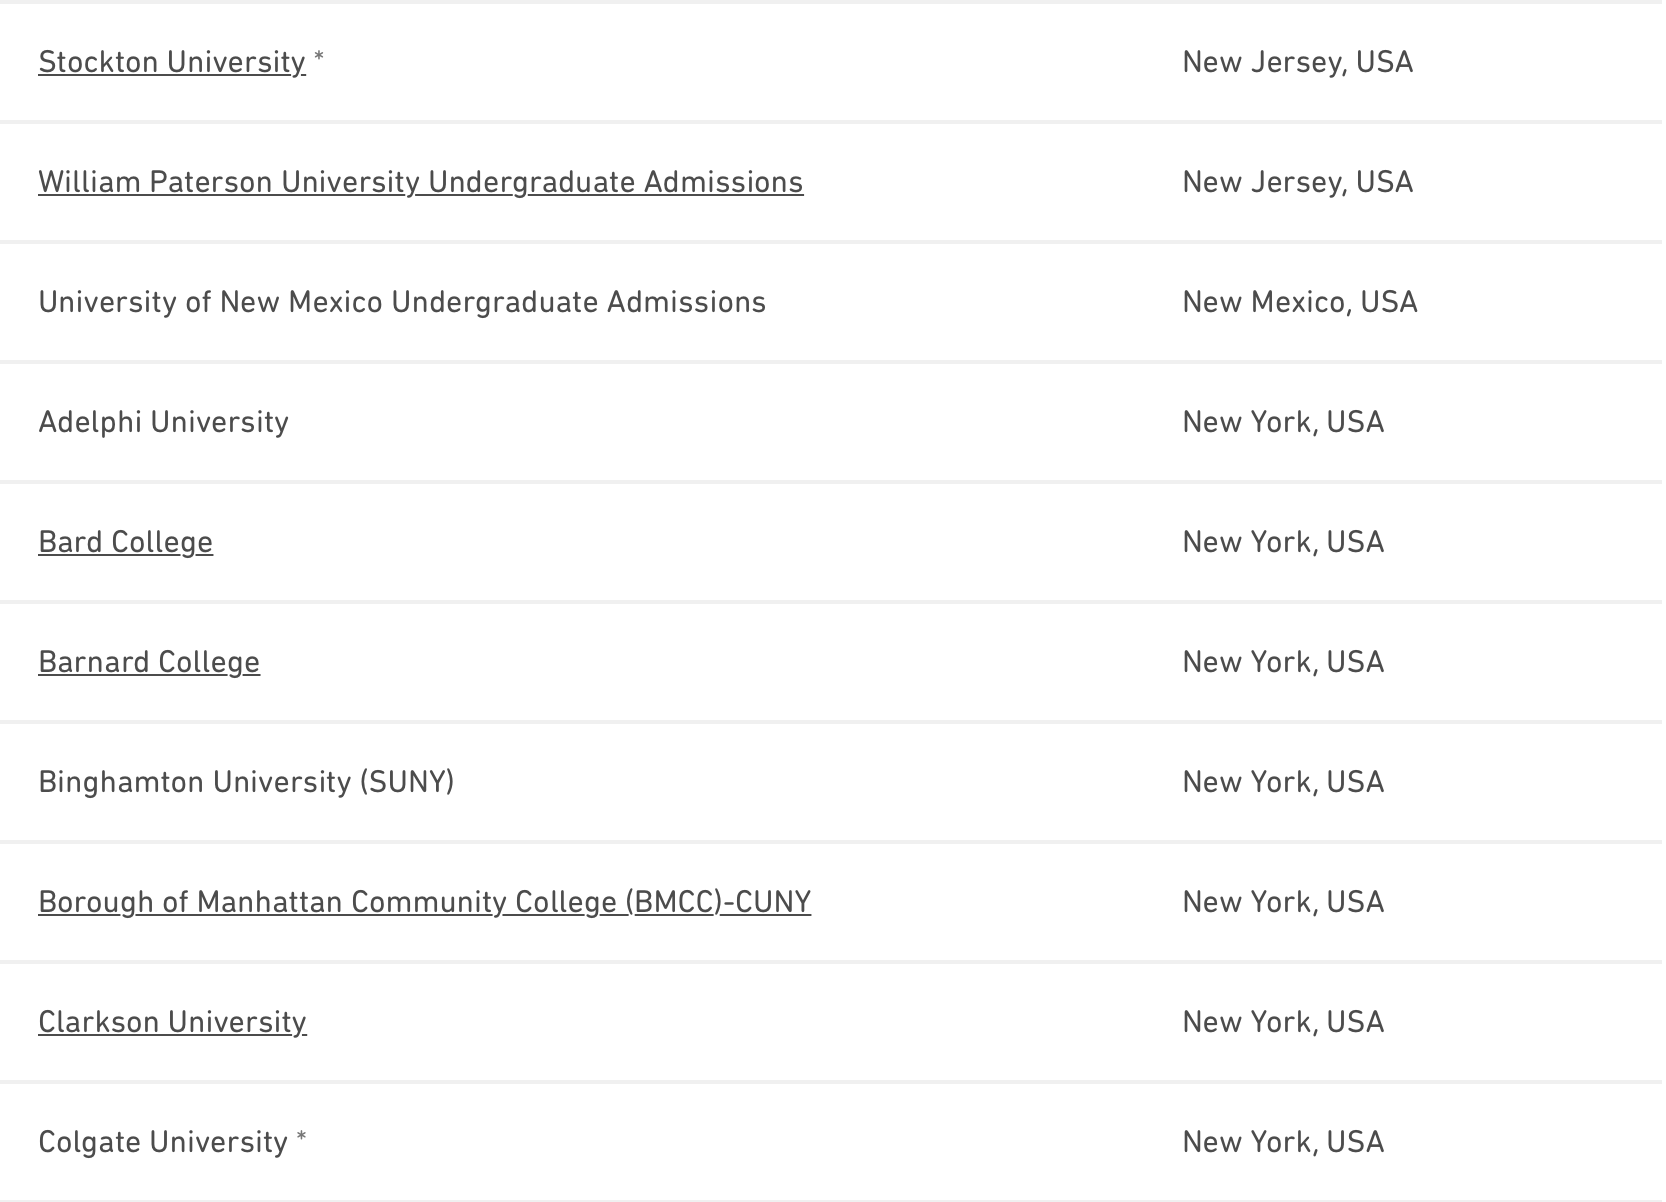Click New Jersey, USA in Stockton row
The height and width of the screenshot is (1202, 1666).
pos(1297,62)
